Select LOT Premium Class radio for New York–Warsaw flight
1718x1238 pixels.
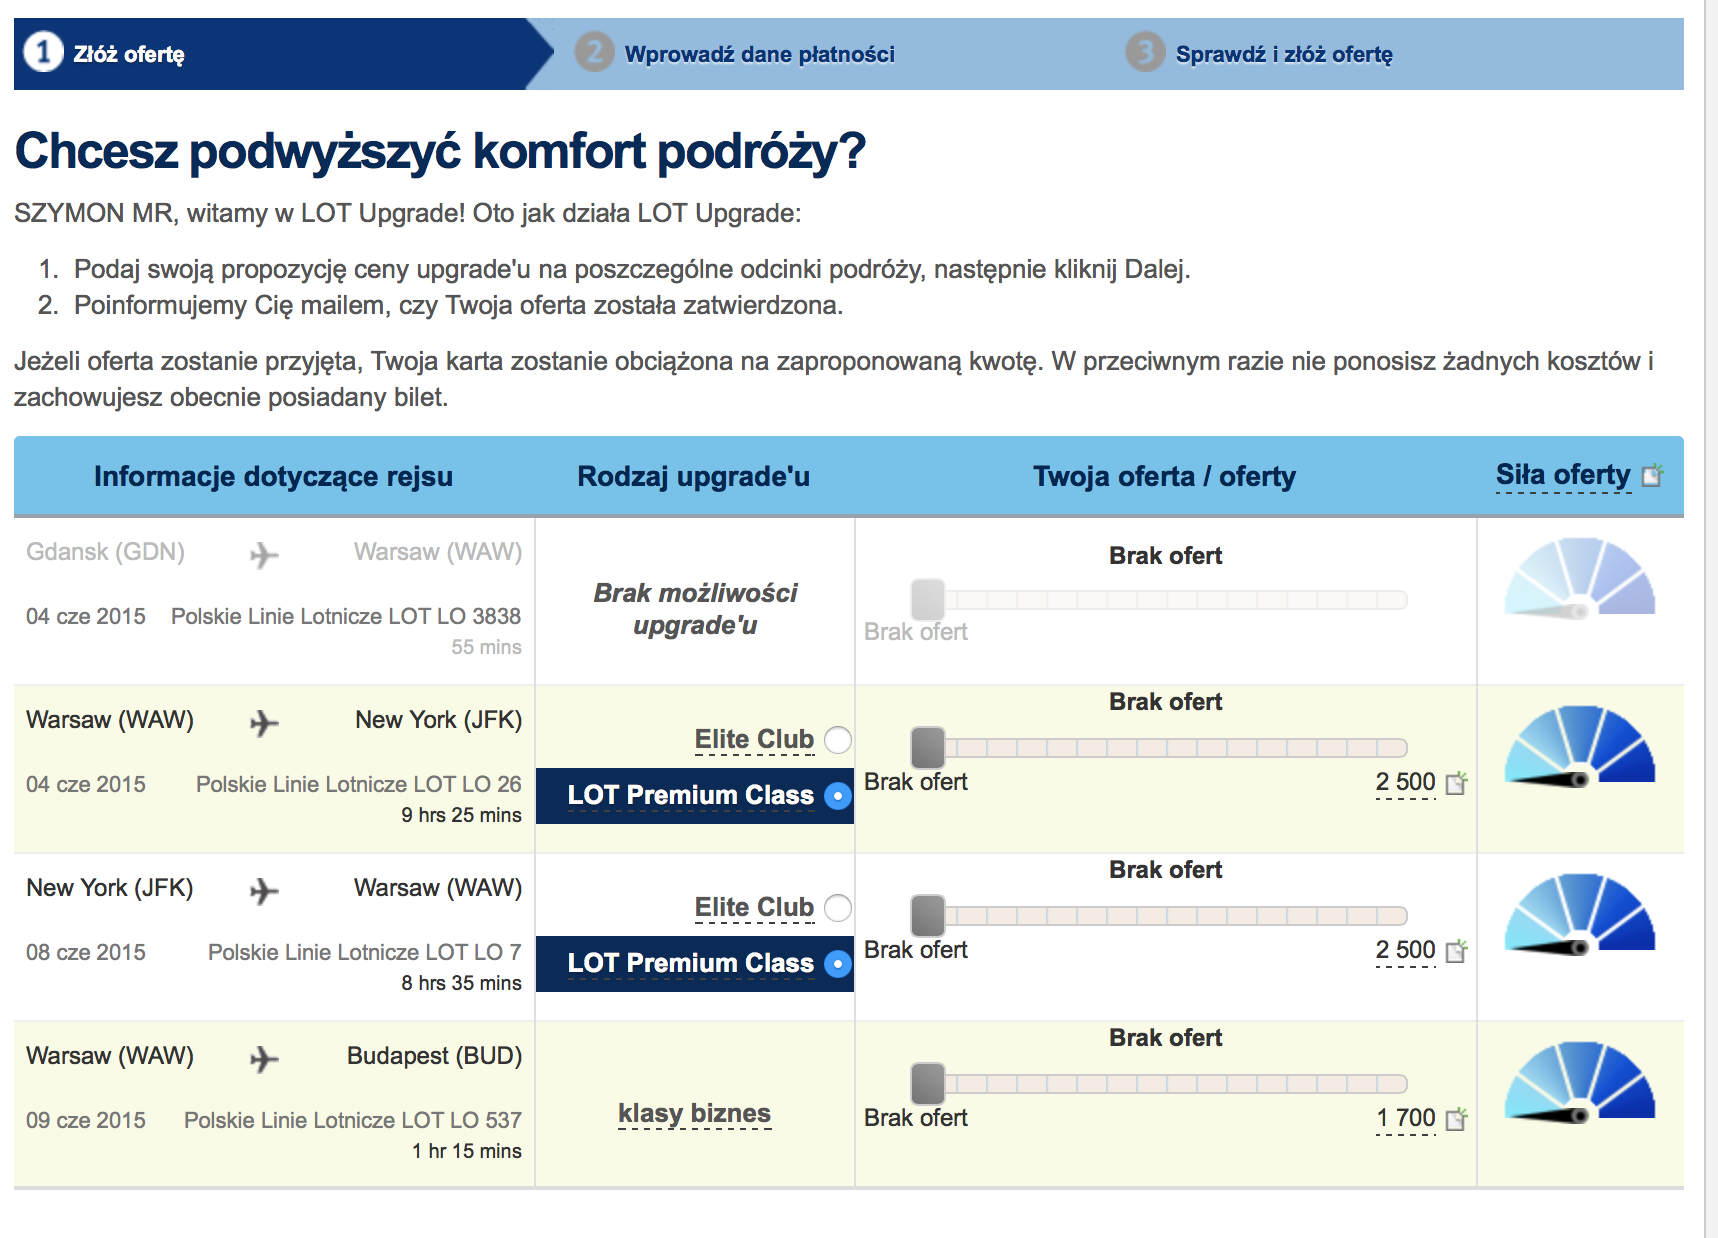click(x=838, y=964)
